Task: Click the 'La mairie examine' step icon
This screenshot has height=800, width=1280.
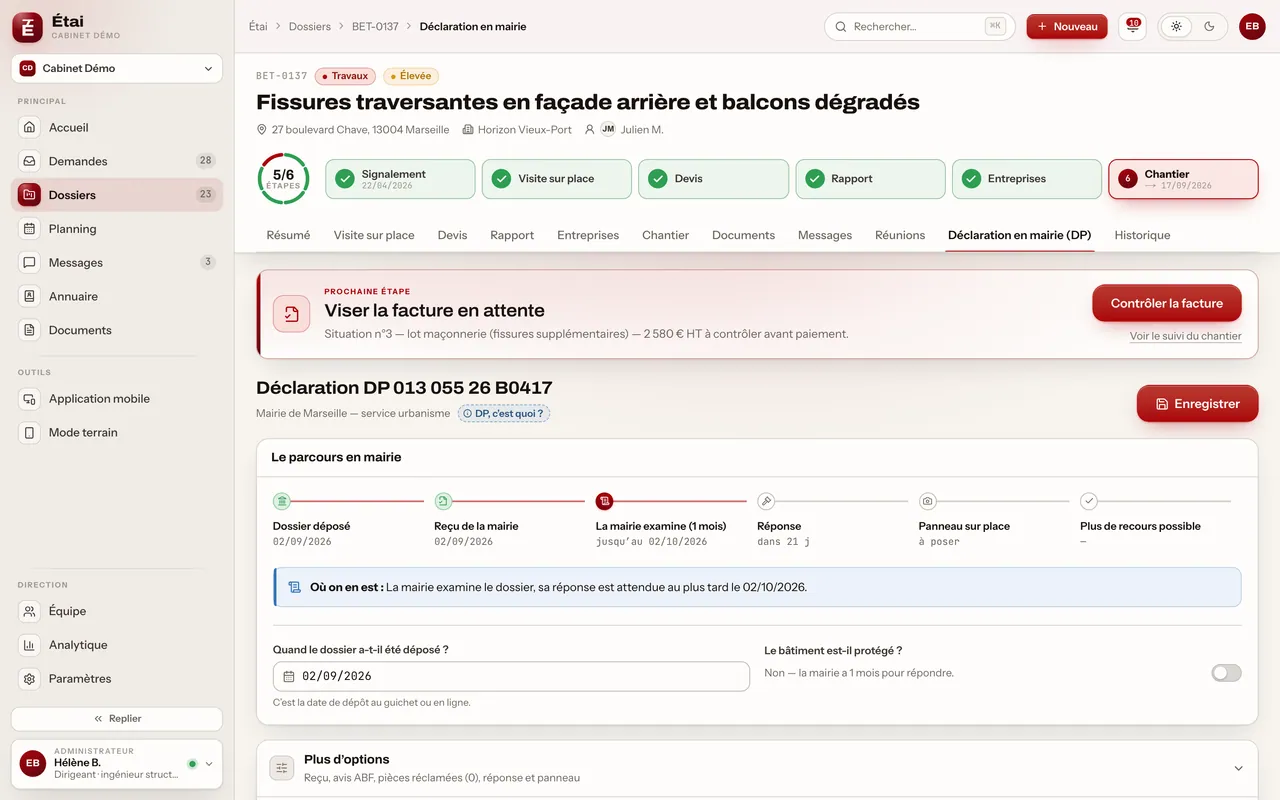Action: 604,501
